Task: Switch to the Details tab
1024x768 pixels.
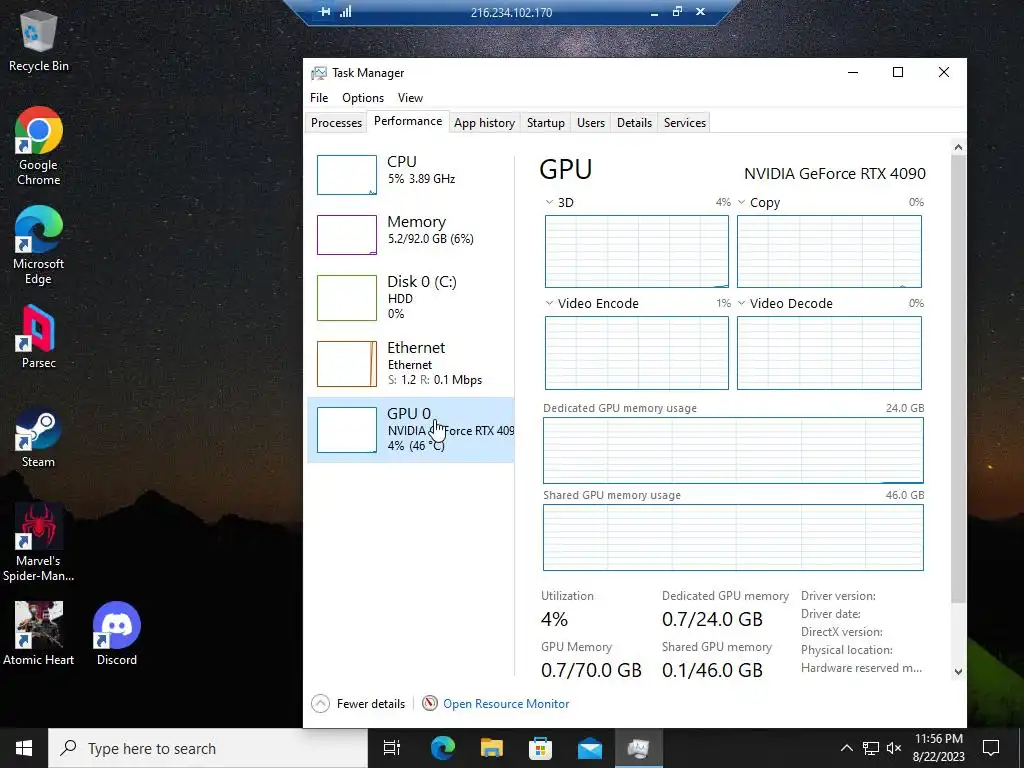Action: click(x=635, y=123)
